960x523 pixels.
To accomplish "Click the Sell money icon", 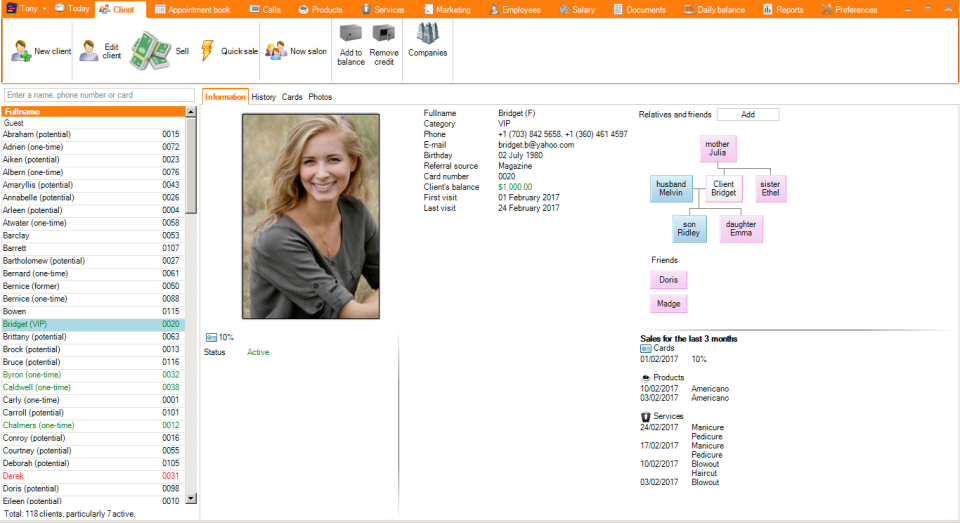I will point(150,51).
